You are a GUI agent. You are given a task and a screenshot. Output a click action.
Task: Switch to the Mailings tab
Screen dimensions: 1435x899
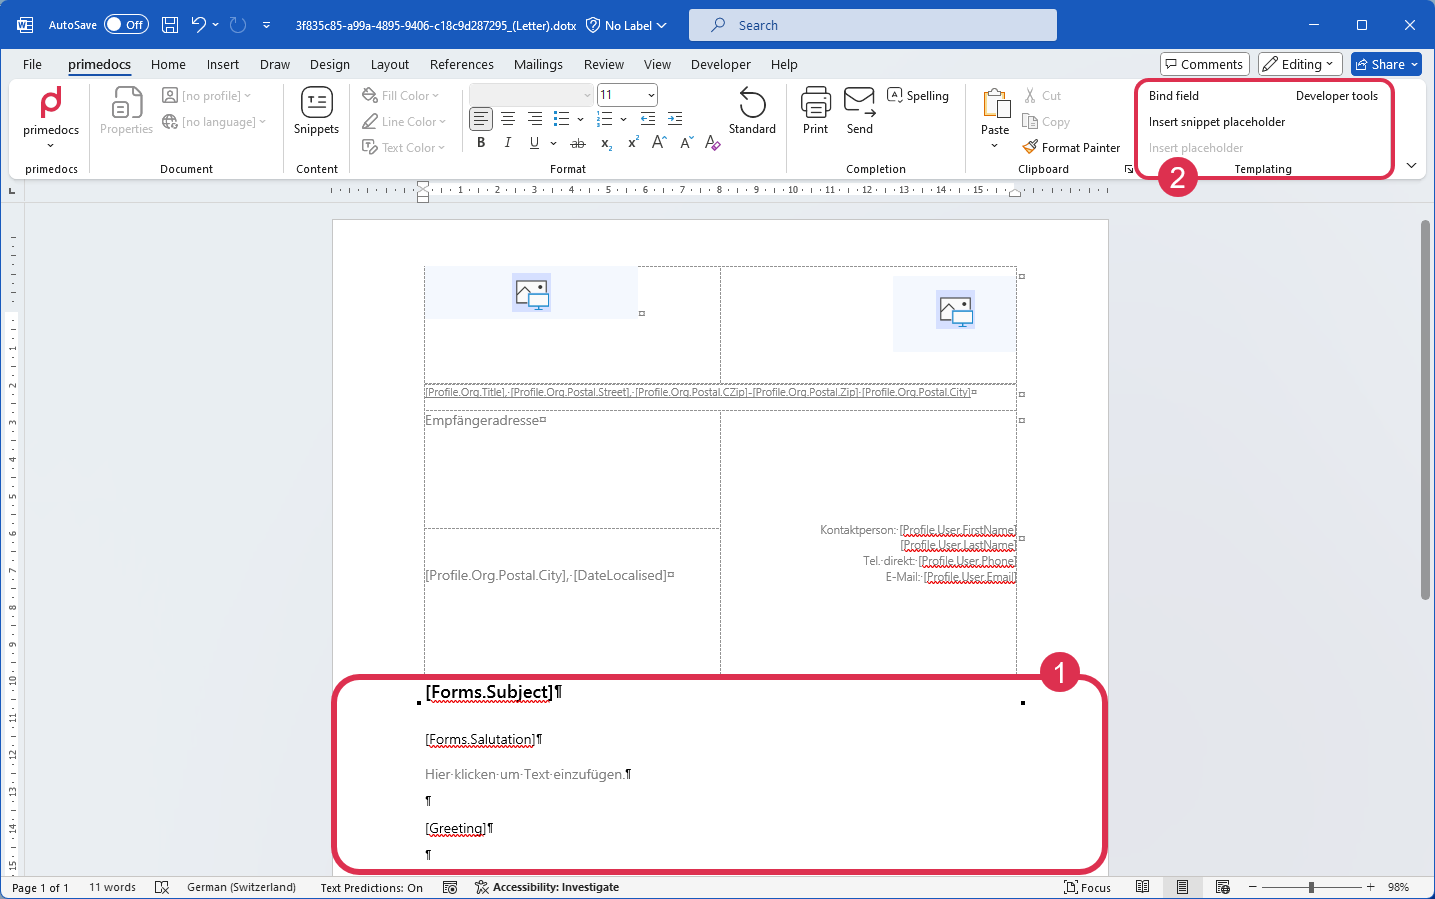pyautogui.click(x=538, y=64)
